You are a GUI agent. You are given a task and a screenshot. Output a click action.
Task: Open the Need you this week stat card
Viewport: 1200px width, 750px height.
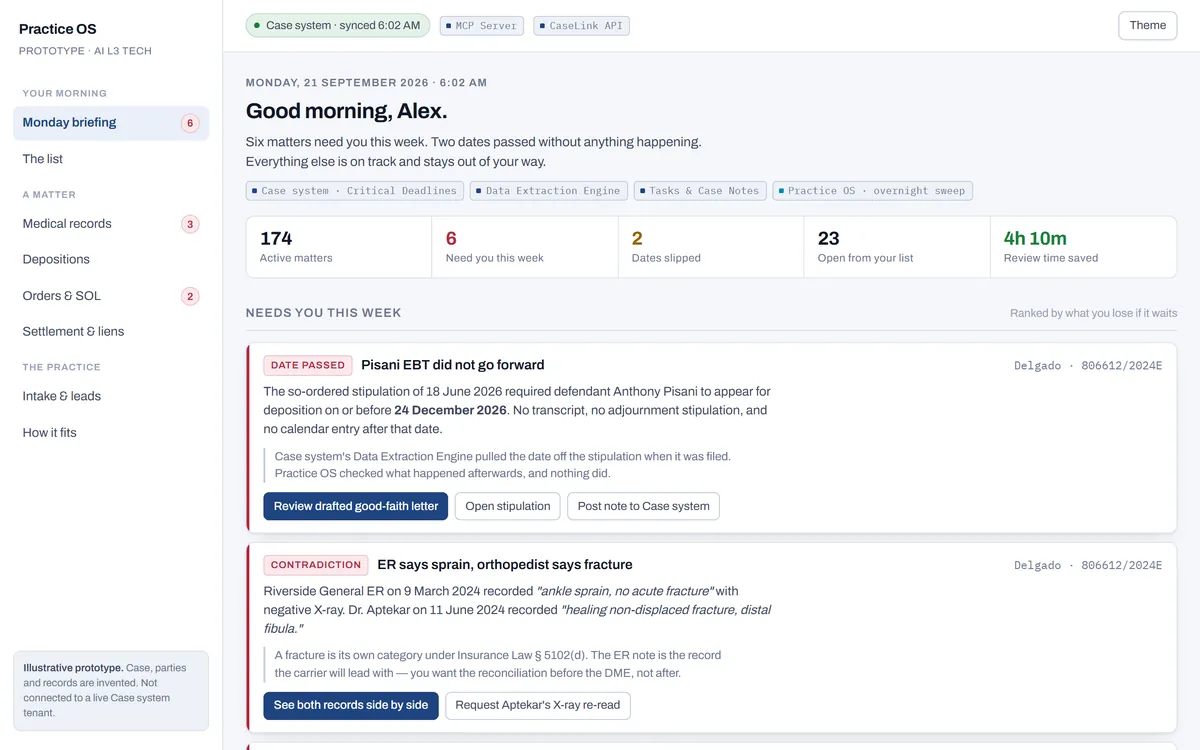pos(525,248)
